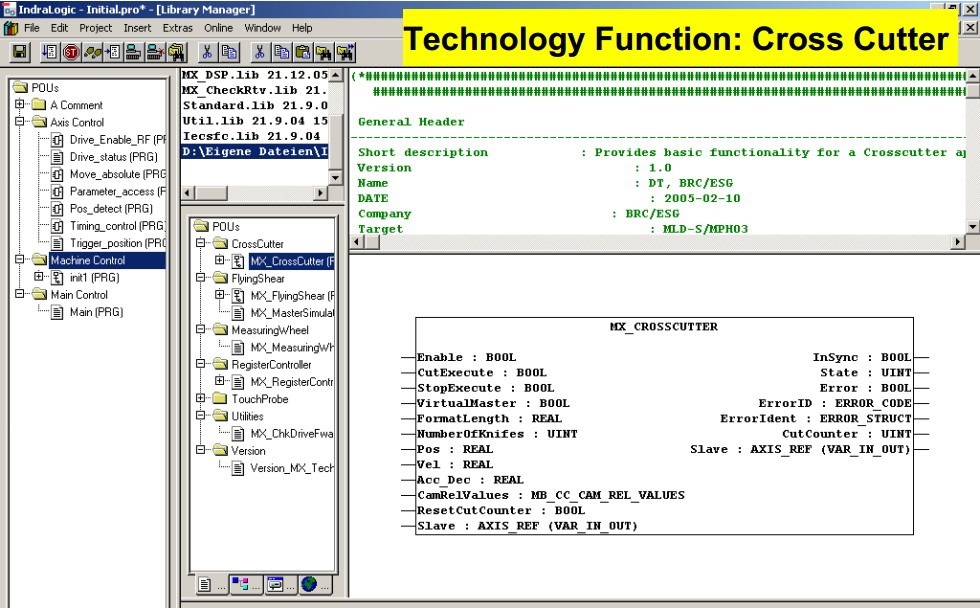980x608 pixels.
Task: Expand the MX_CrossCutter function block node
Action: (x=219, y=260)
